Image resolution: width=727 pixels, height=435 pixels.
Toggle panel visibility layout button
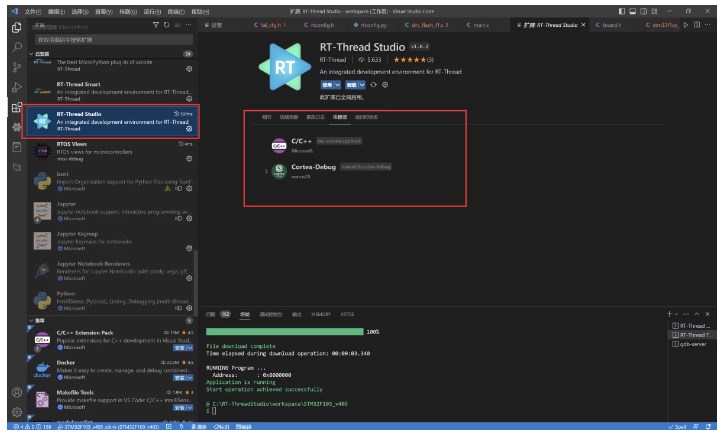point(632,11)
